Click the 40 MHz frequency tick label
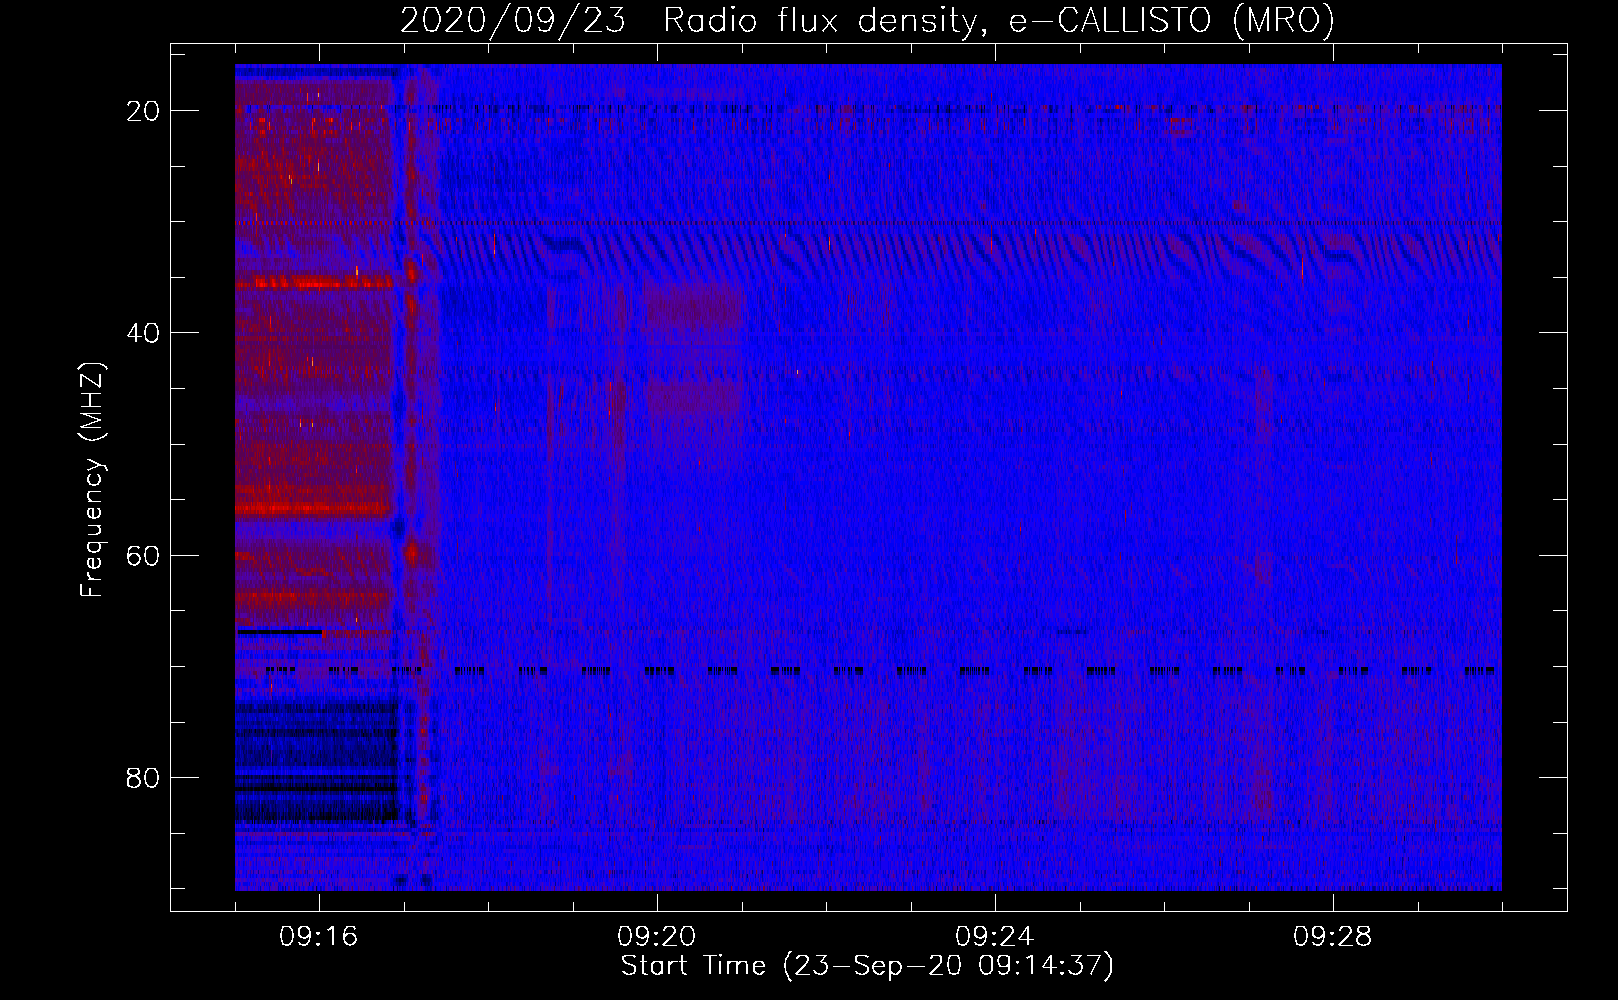This screenshot has height=1000, width=1618. coord(143,333)
